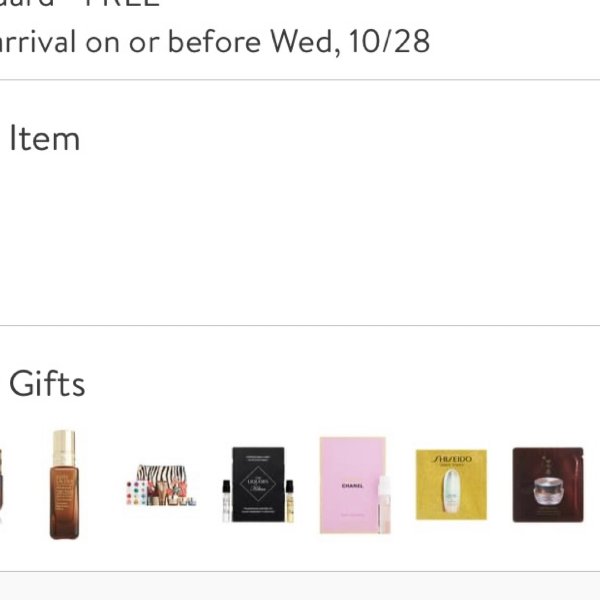Click the partially visible bottle at left edge
This screenshot has width=600, height=600.
[1, 485]
